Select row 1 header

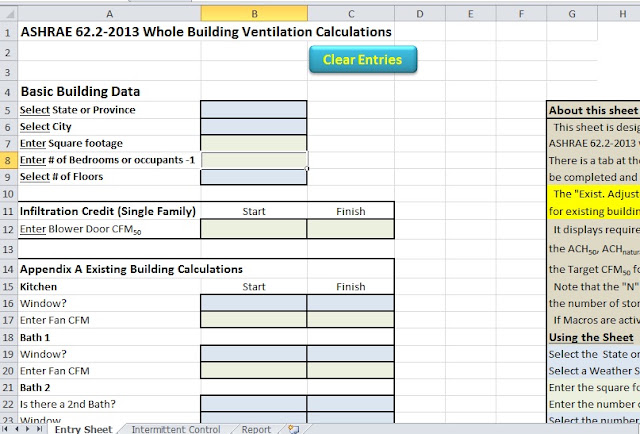[9, 32]
